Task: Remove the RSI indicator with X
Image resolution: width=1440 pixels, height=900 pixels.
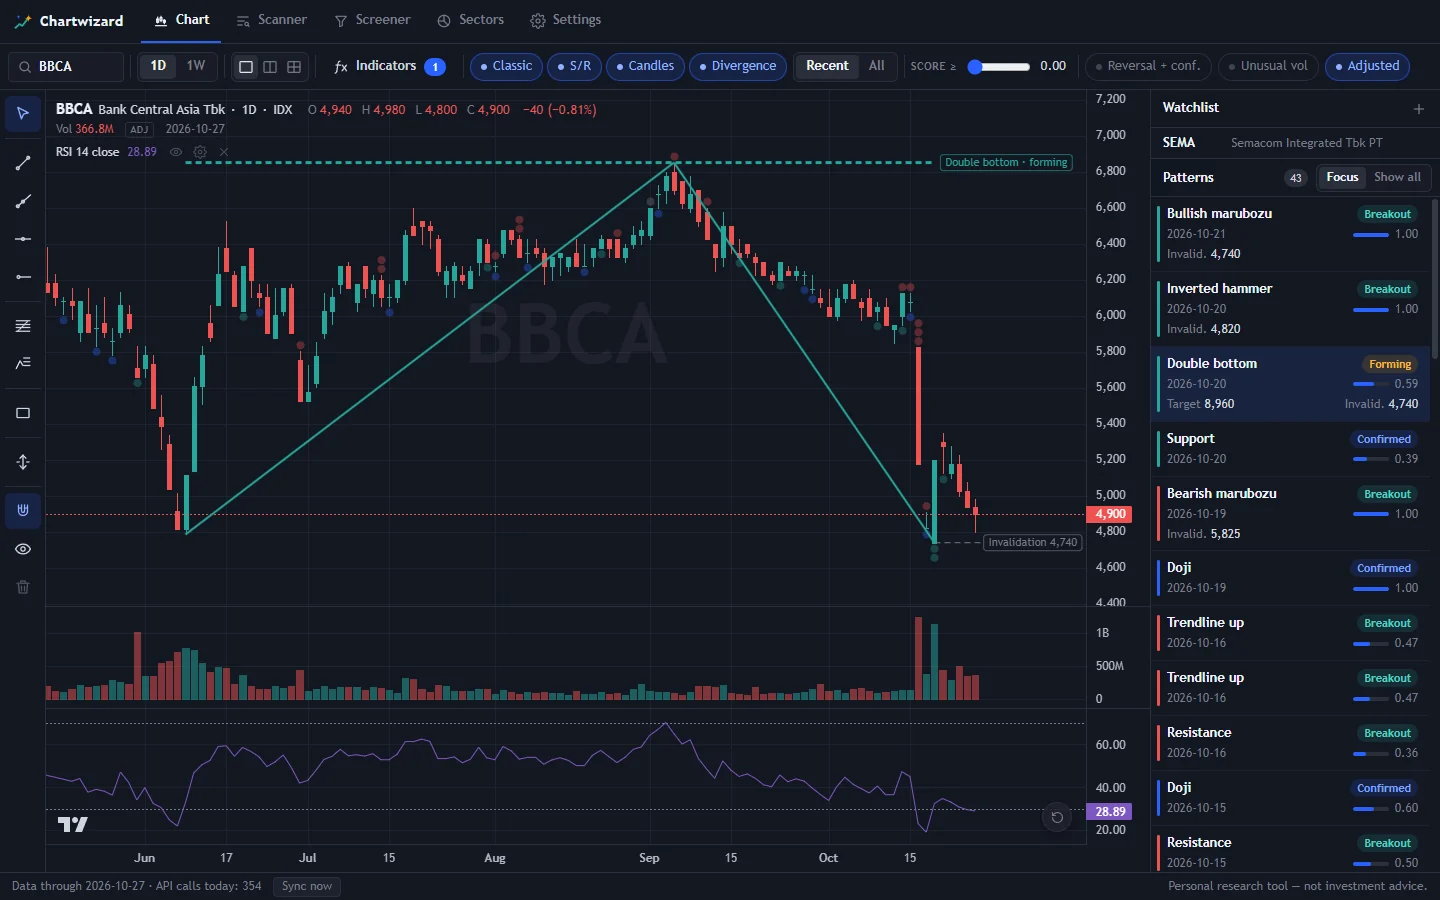Action: tap(224, 152)
